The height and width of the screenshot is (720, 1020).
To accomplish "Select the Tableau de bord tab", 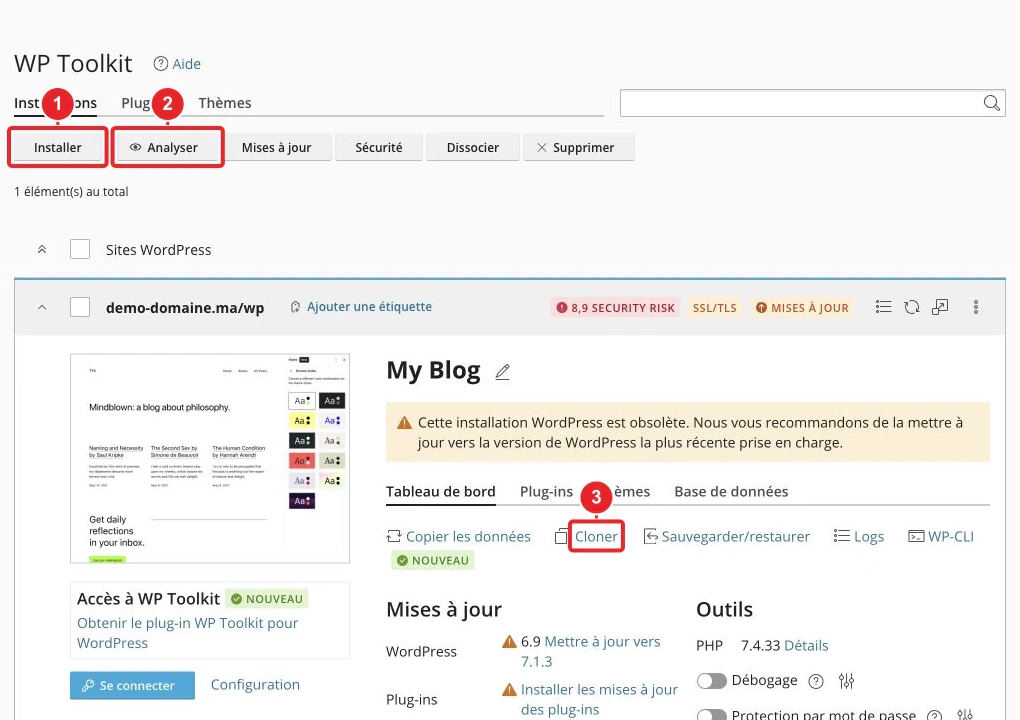I will point(440,492).
